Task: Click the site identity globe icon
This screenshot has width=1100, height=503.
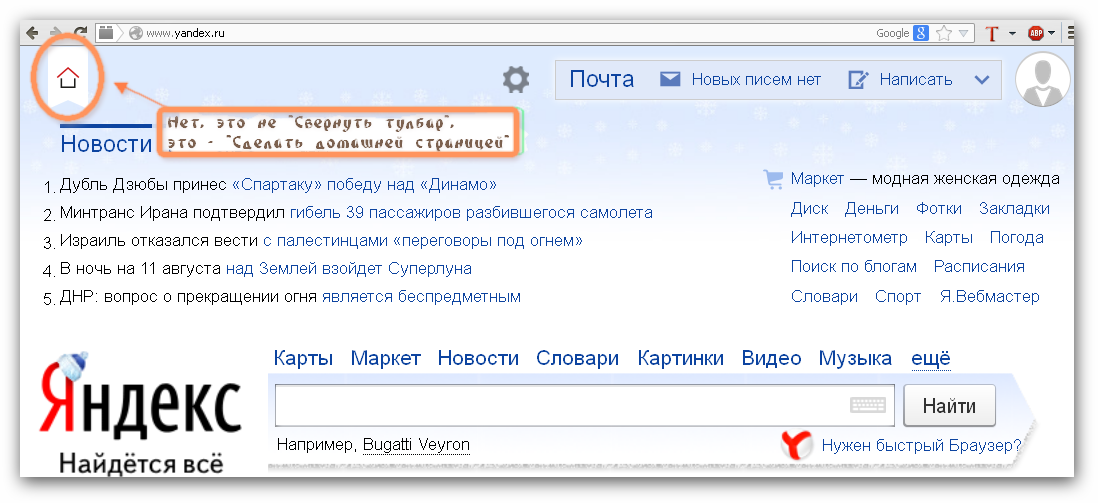Action: tap(136, 33)
